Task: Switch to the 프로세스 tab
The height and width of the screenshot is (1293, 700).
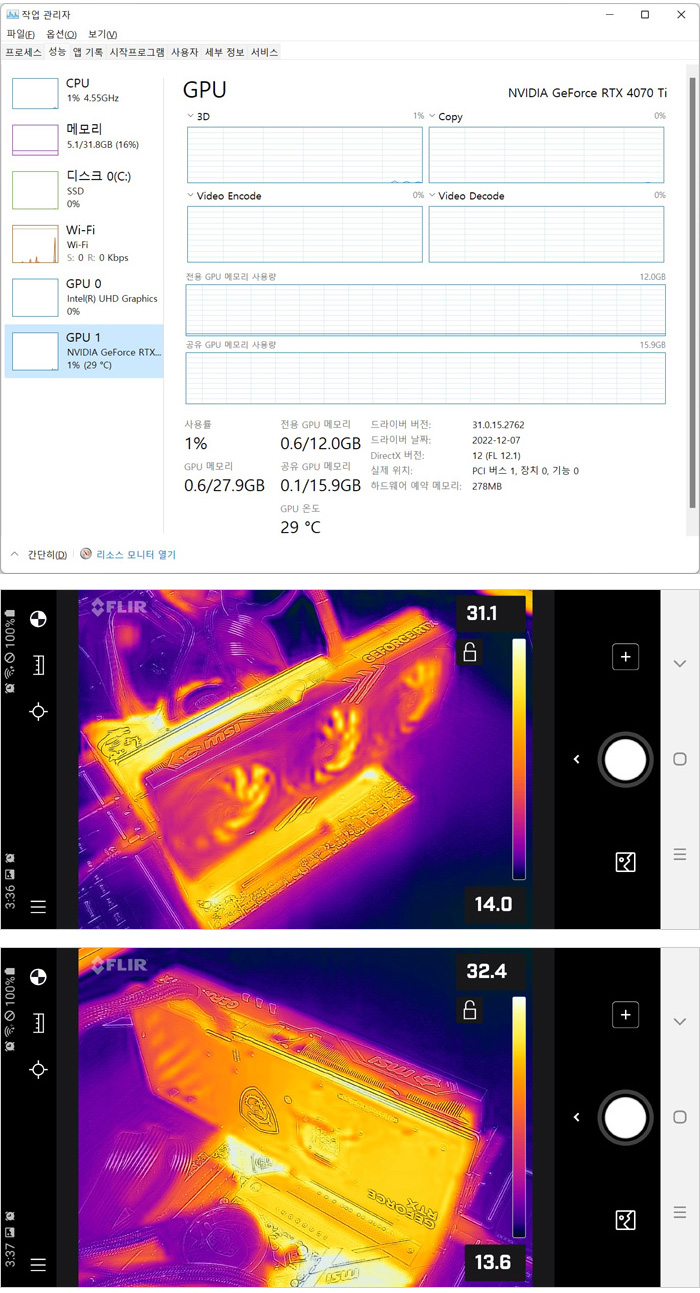Action: [24, 51]
